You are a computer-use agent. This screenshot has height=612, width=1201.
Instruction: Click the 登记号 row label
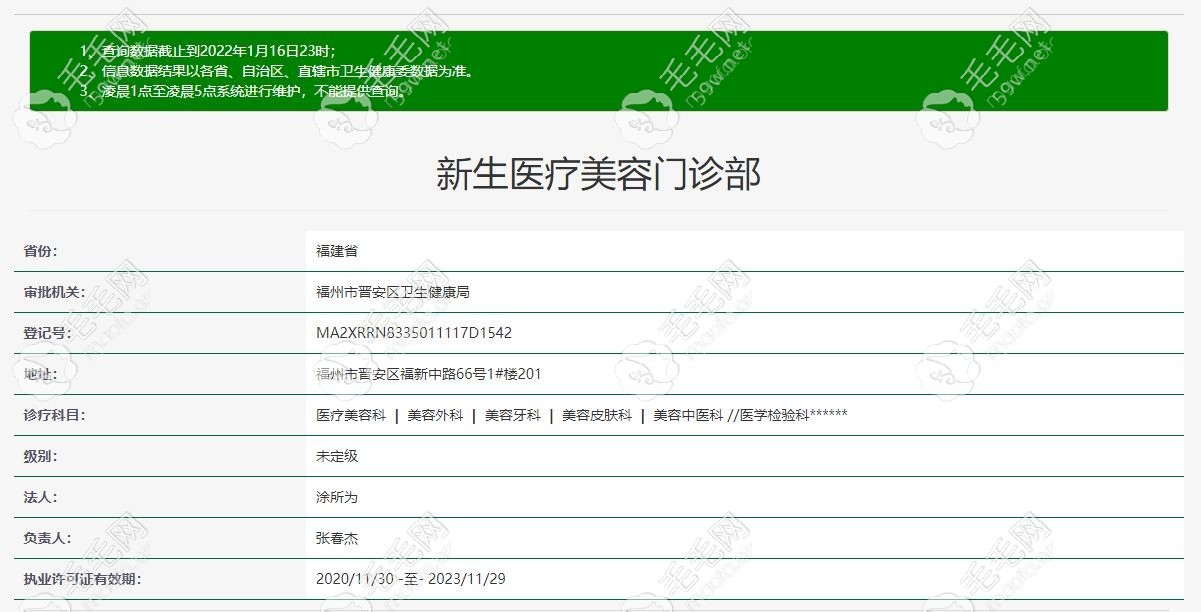48,333
